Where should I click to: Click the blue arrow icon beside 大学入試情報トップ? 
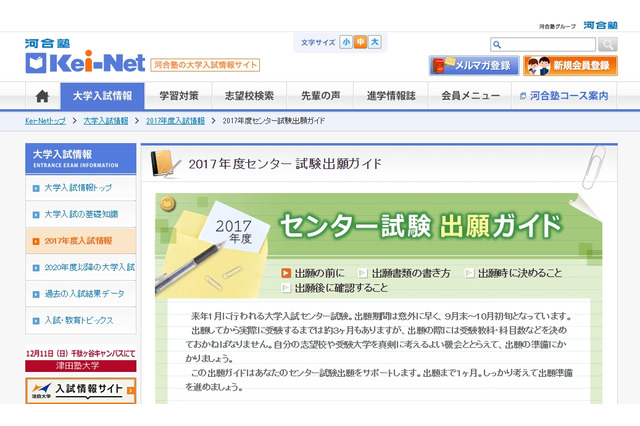(x=36, y=189)
